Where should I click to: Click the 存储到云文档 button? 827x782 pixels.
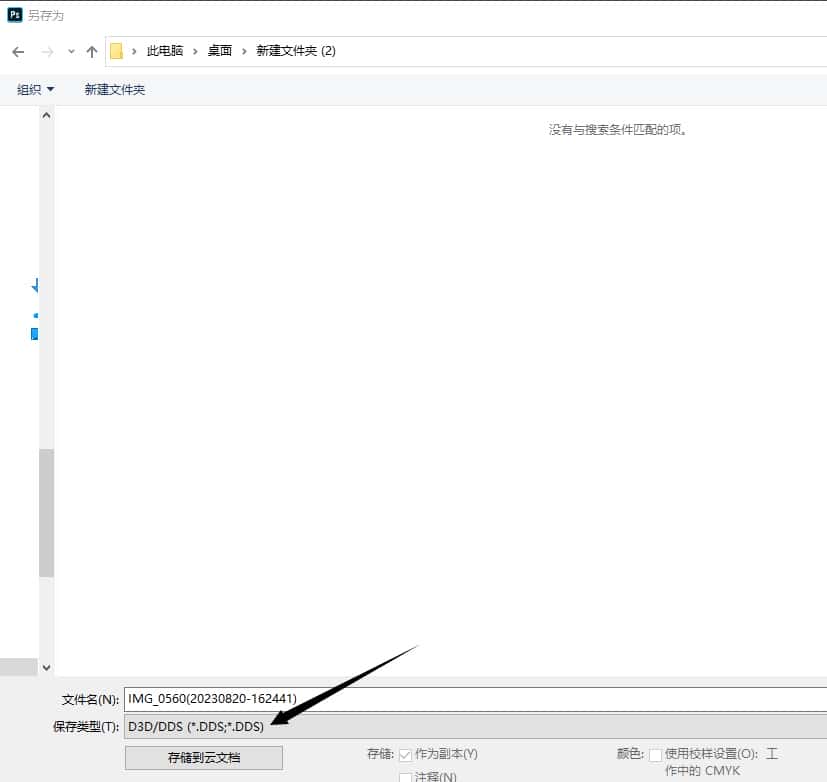point(204,758)
